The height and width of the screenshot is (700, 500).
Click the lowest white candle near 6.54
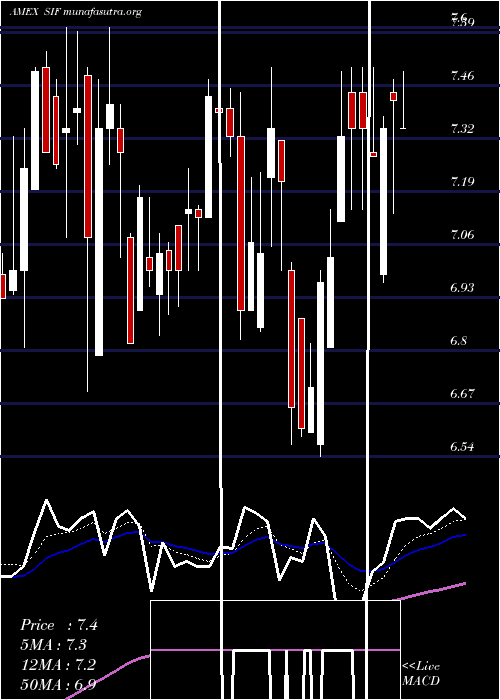[321, 363]
